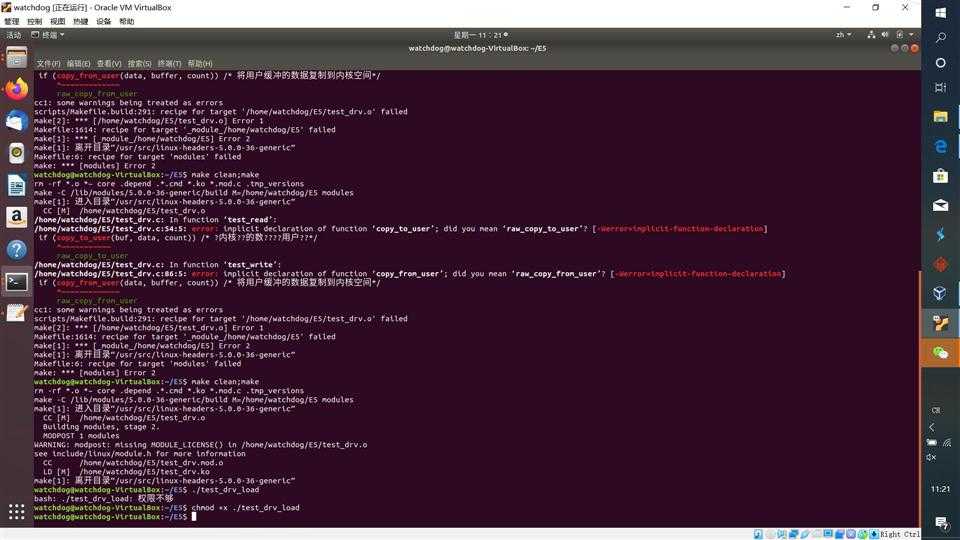Click the Right Ctrl host key indicator
The image size is (960, 540).
(x=900, y=534)
